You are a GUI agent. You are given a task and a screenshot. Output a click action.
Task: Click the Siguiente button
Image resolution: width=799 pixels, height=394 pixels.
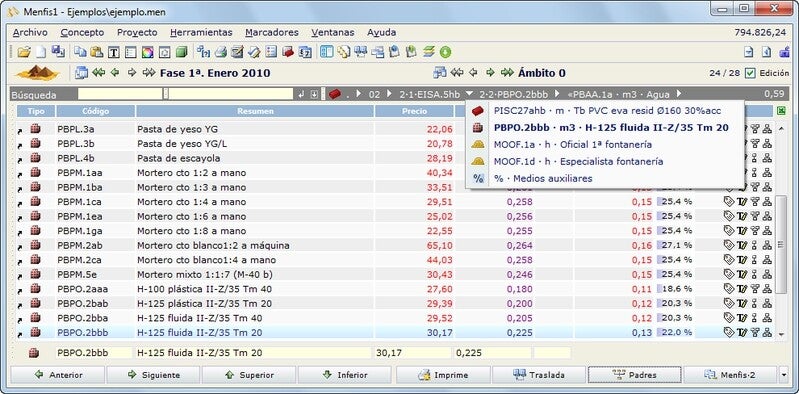(153, 375)
